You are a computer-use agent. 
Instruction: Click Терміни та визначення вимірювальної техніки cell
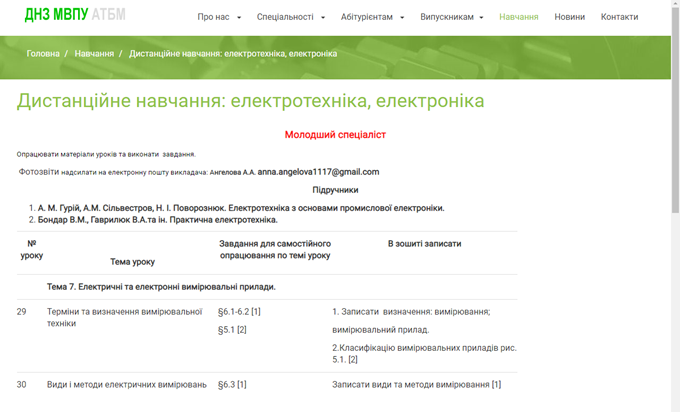point(125,317)
